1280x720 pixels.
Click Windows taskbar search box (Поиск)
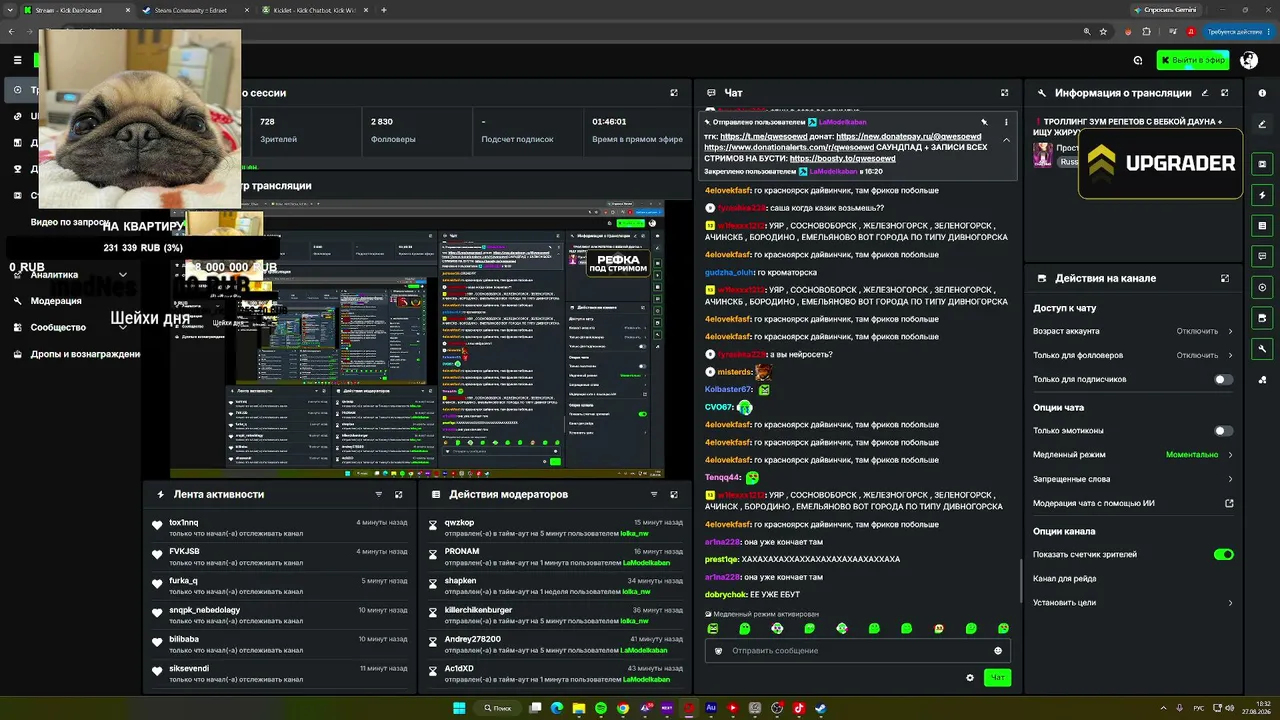(x=498, y=708)
